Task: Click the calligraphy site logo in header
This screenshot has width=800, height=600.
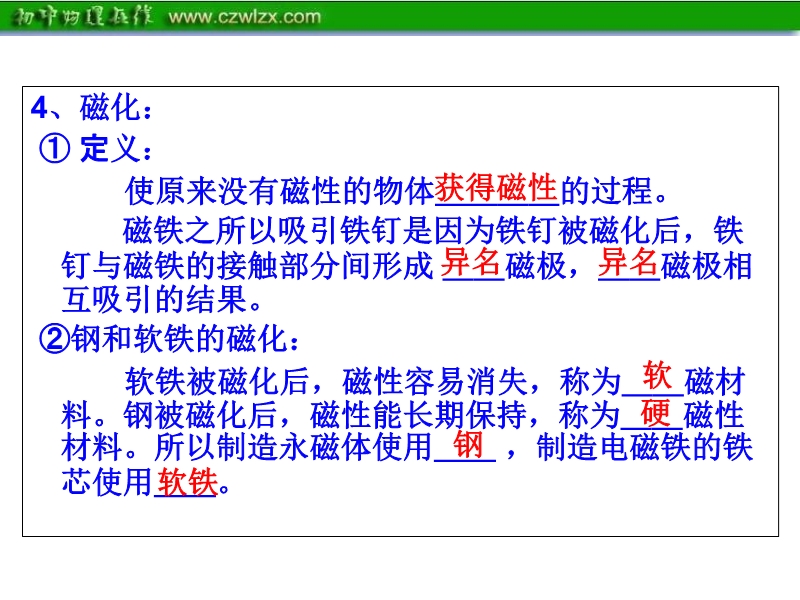Action: coord(82,16)
